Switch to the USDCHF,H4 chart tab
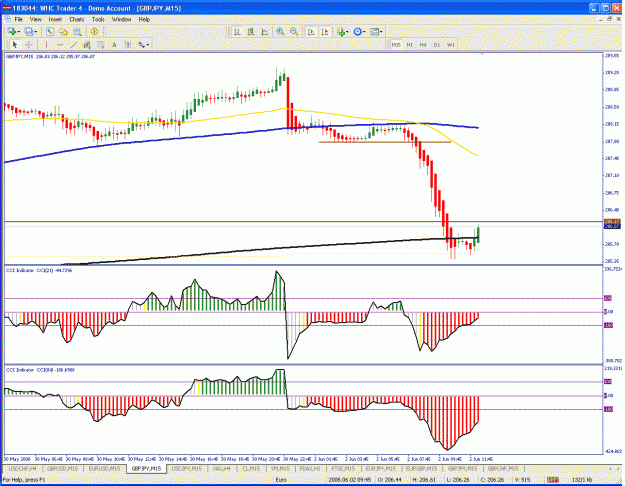Image resolution: width=625 pixels, height=486 pixels. 22,468
